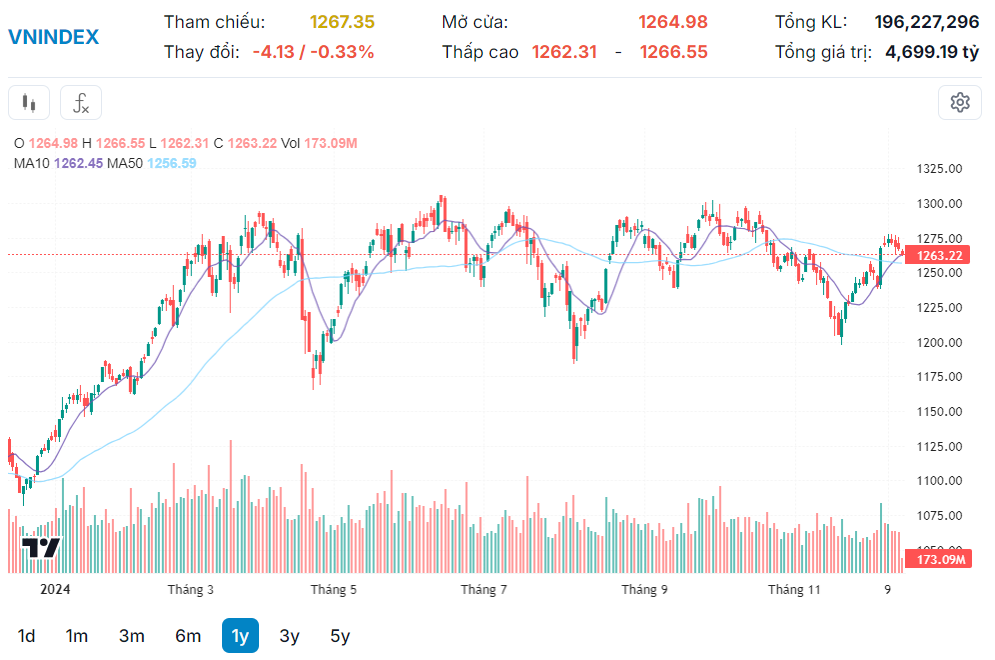Open the fx indicators menu

81,102
